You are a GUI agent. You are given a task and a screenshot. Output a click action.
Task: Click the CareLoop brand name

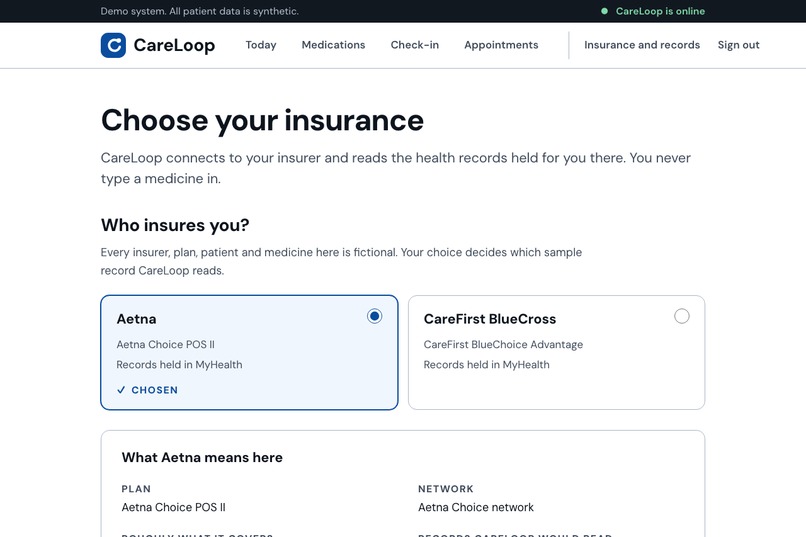(174, 45)
